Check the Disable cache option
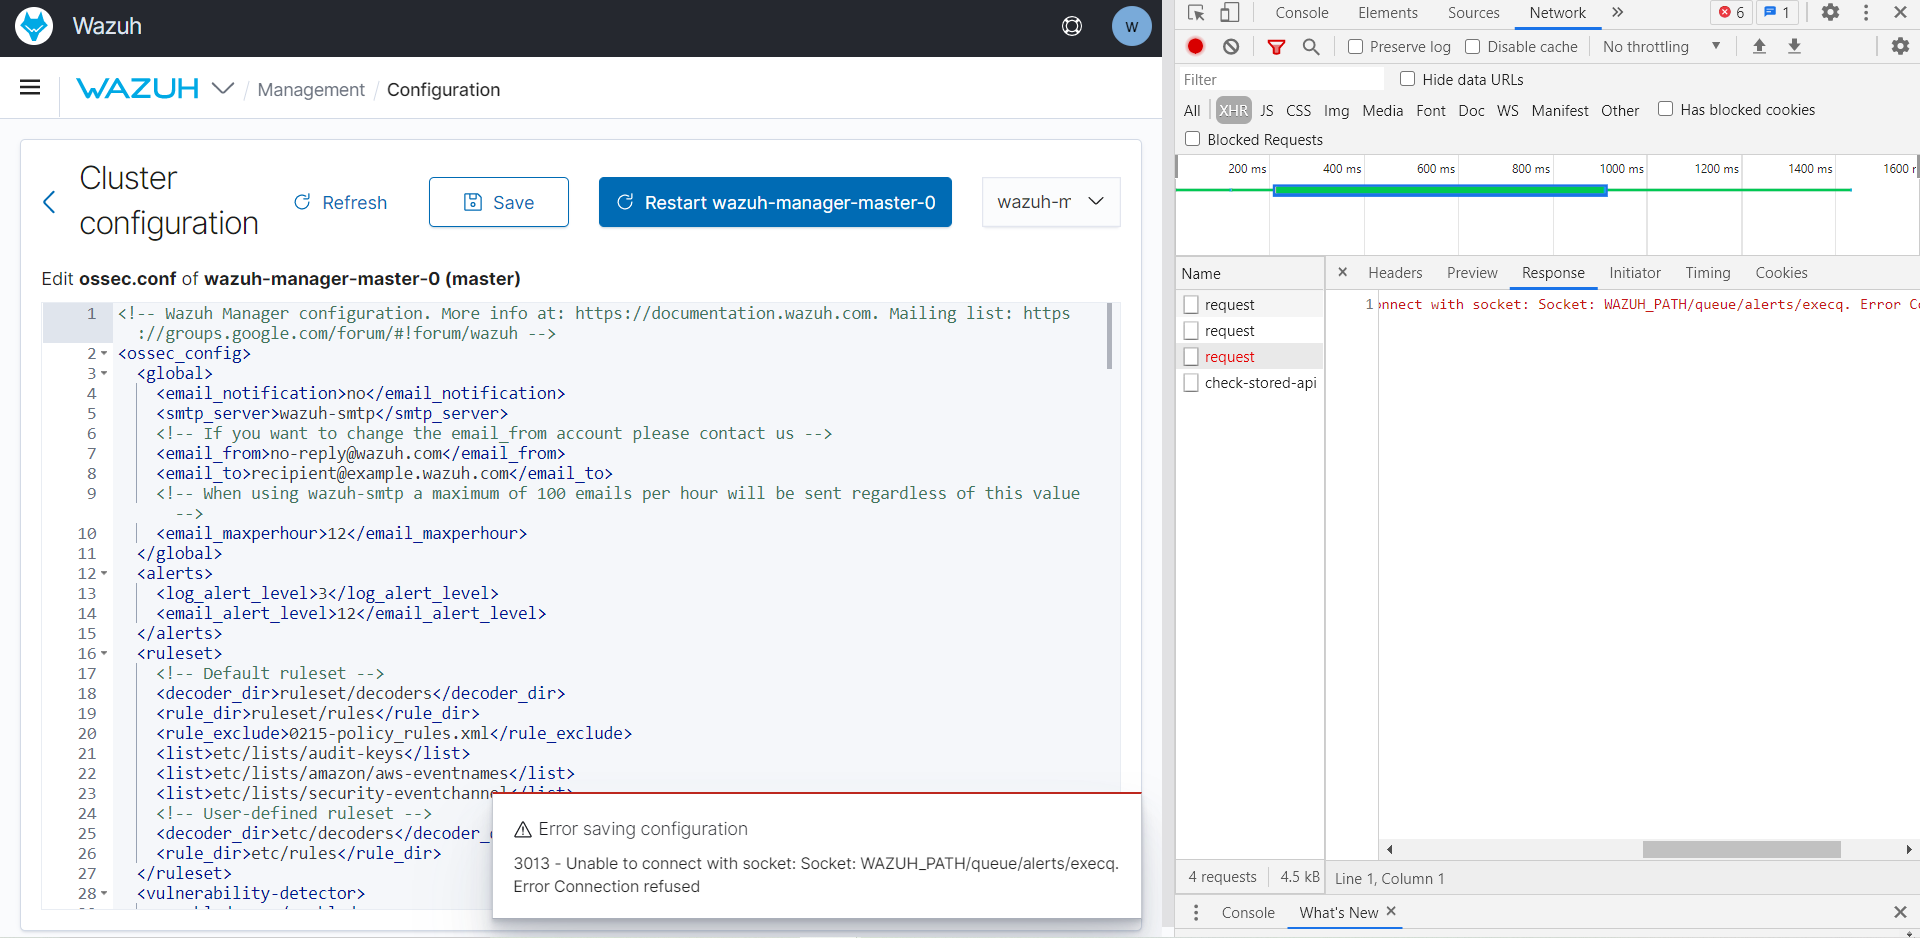Screen dimensions: 1920x938 tap(1473, 46)
